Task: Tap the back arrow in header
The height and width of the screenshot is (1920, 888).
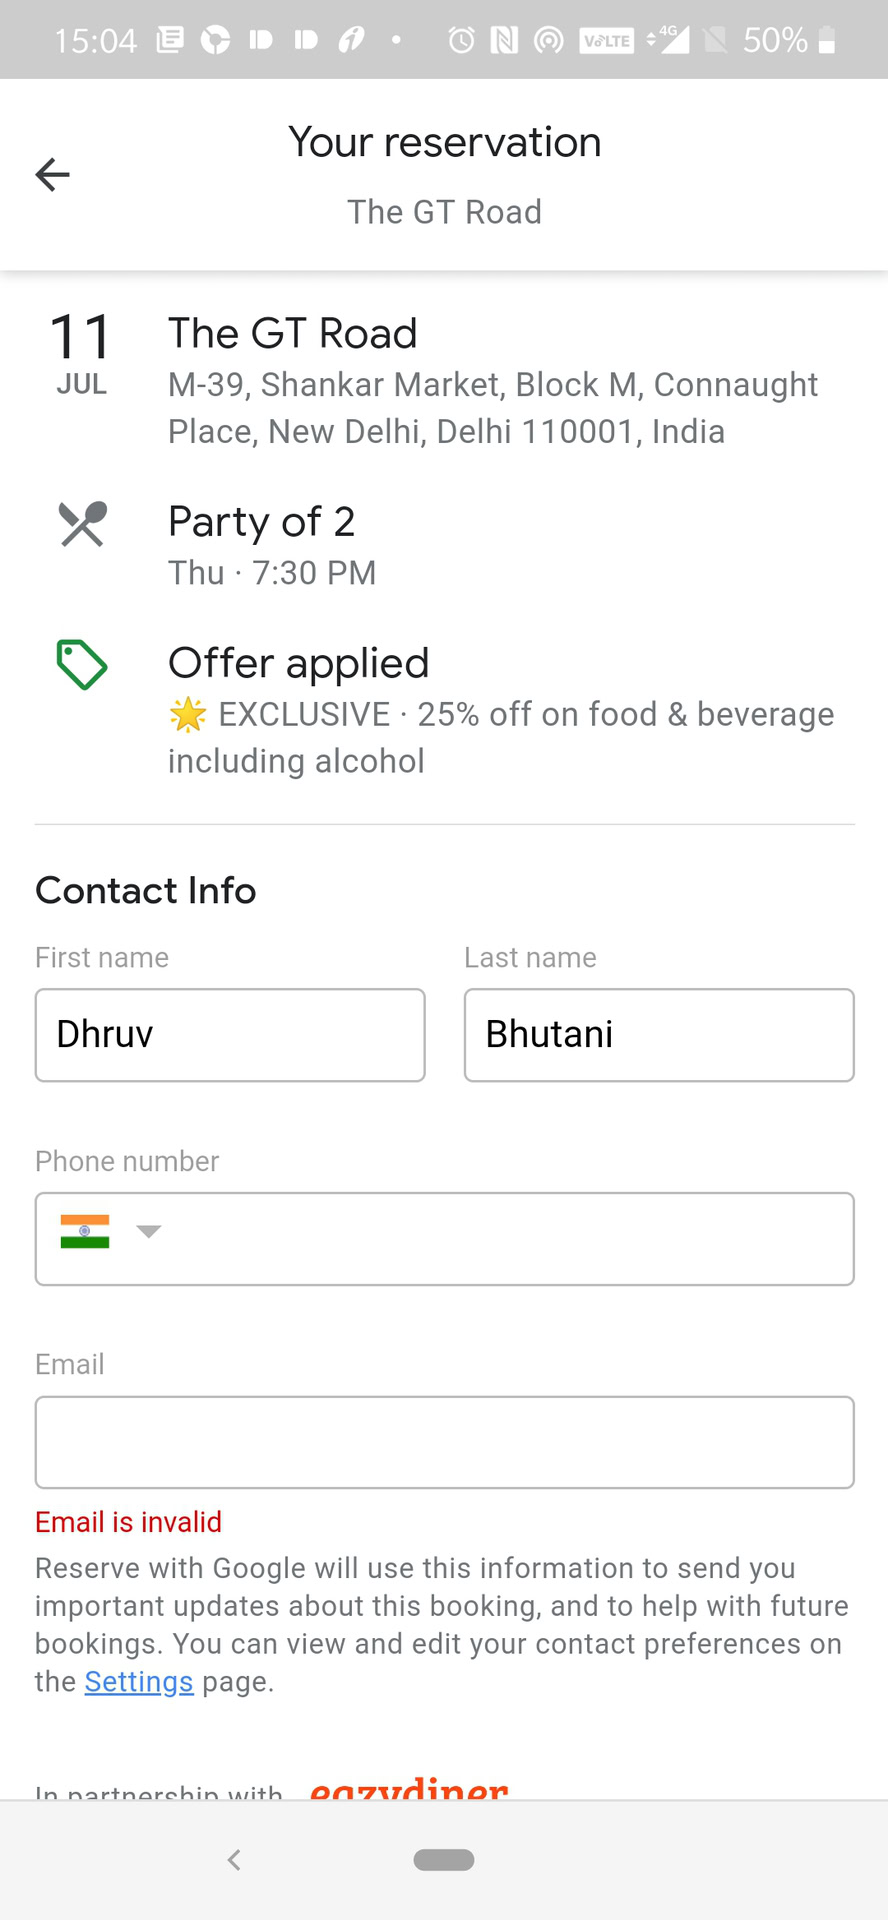Action: 52,175
